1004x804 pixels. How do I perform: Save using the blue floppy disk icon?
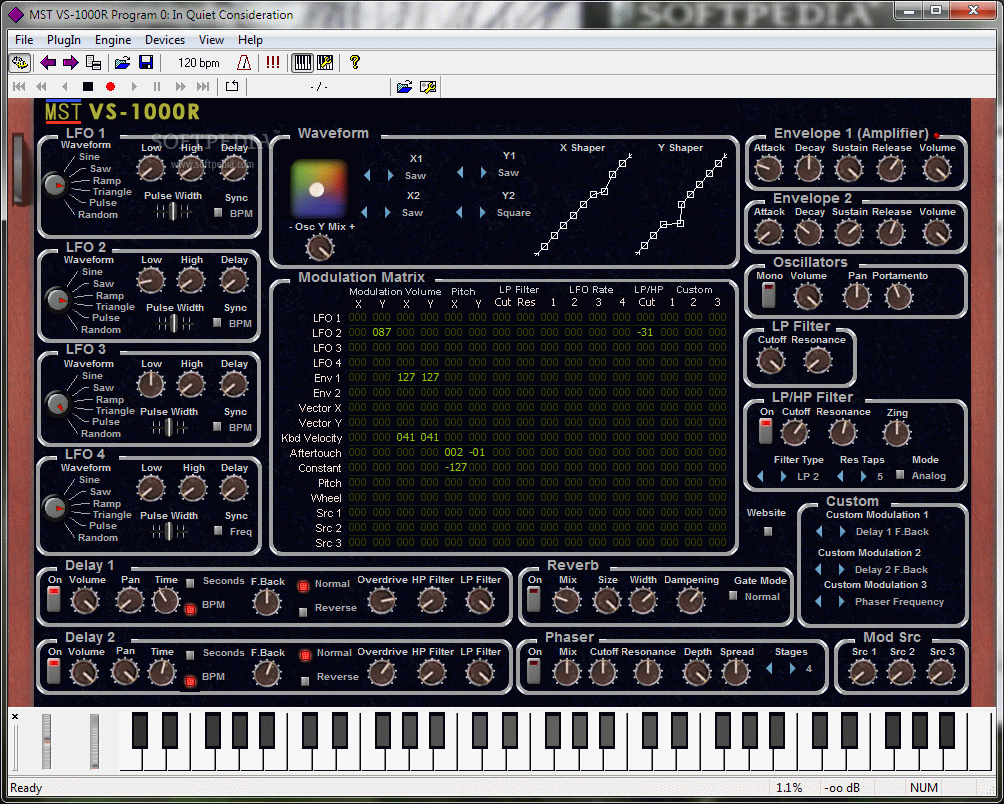[146, 63]
